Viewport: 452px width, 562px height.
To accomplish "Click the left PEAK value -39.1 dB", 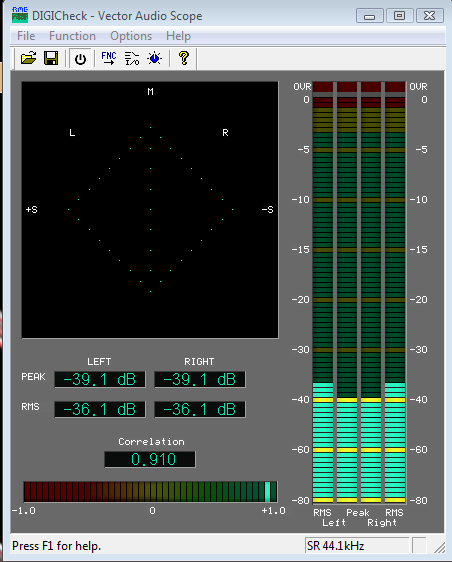I will click(100, 379).
